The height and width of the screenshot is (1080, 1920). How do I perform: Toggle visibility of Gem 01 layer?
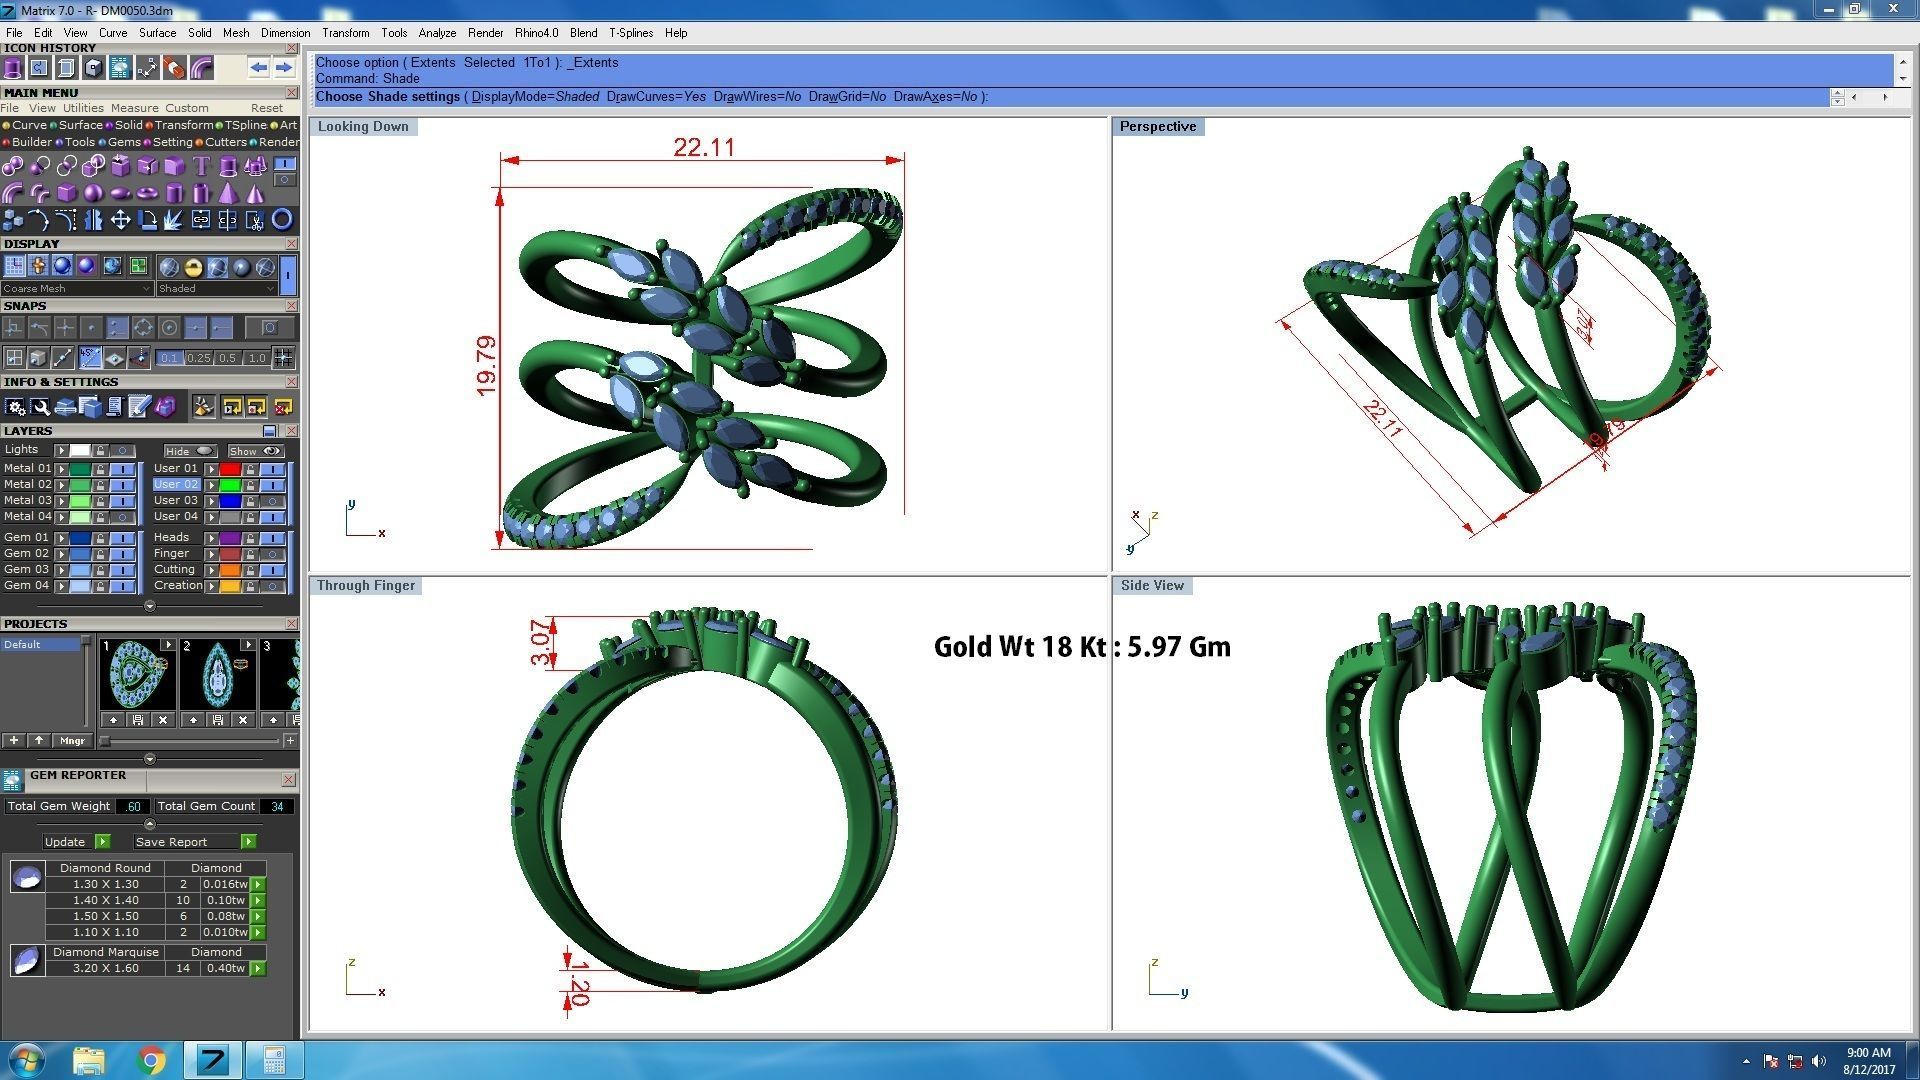tap(123, 538)
